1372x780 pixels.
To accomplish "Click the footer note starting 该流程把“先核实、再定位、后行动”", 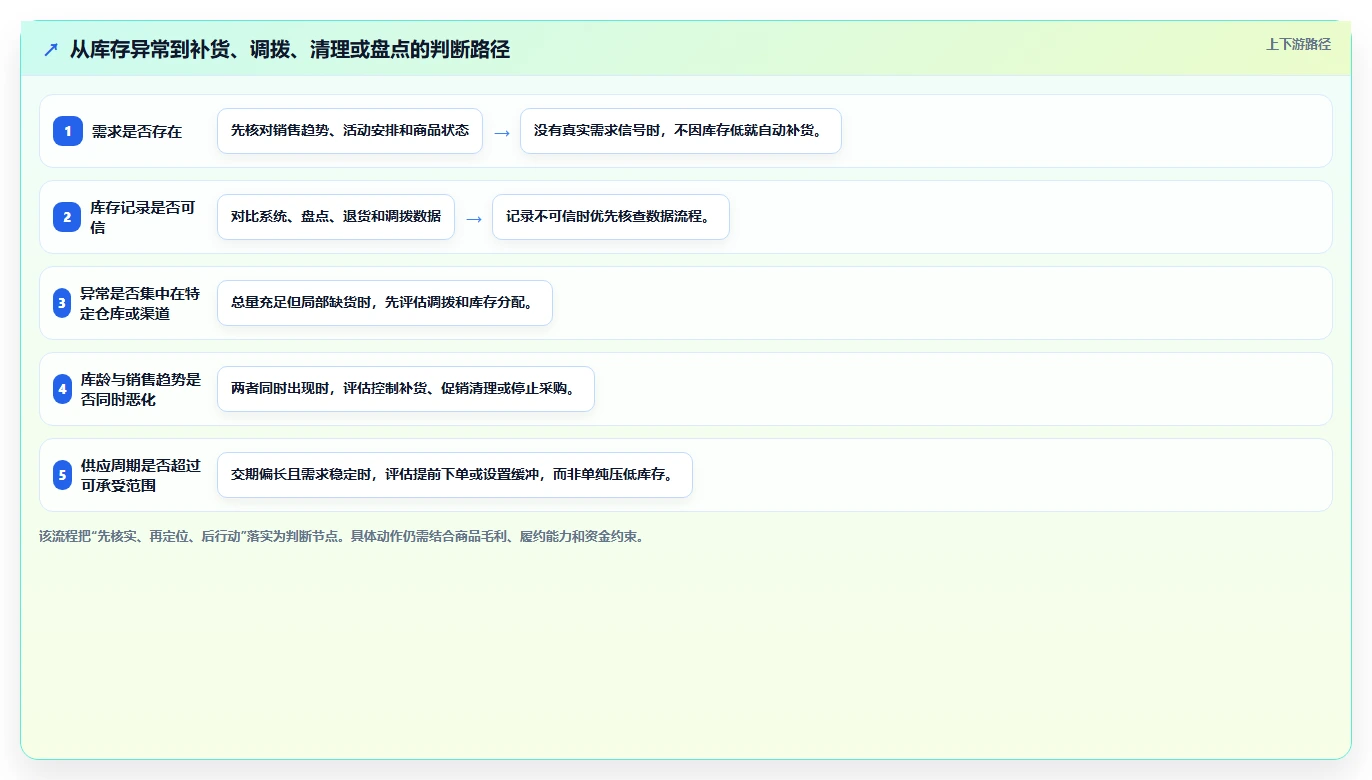I will 343,536.
